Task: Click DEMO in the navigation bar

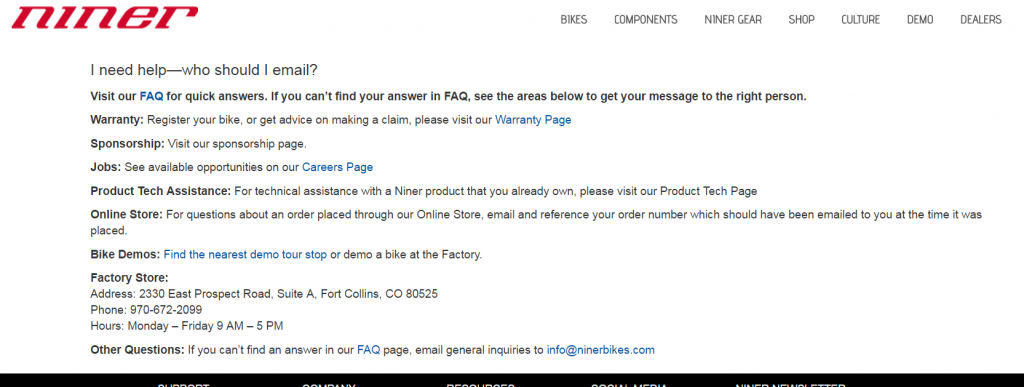Action: coord(920,20)
